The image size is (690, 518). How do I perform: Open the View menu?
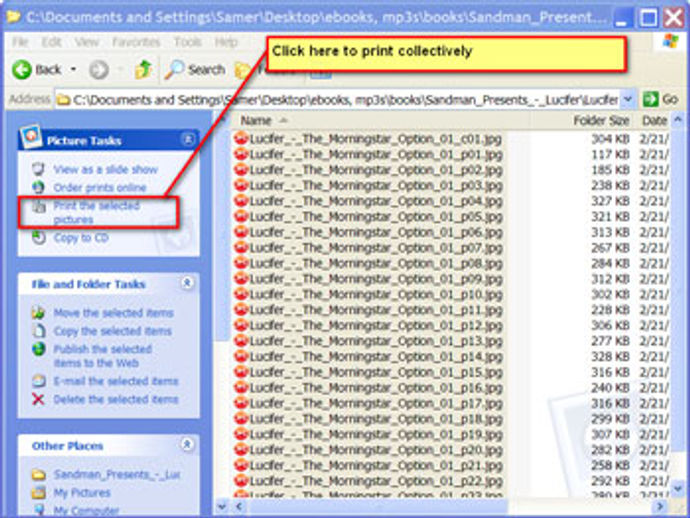click(x=87, y=42)
